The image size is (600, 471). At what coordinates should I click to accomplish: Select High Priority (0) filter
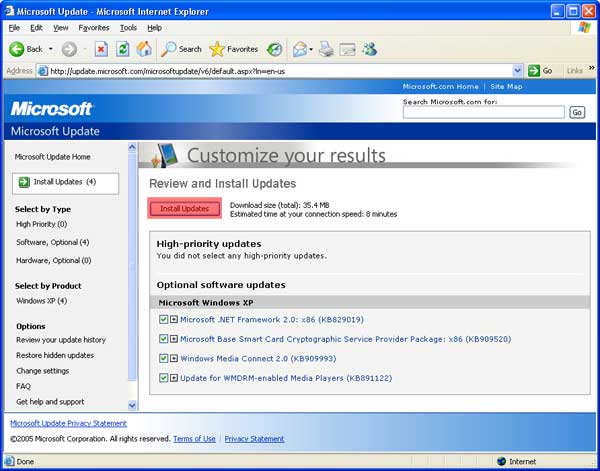pyautogui.click(x=41, y=224)
